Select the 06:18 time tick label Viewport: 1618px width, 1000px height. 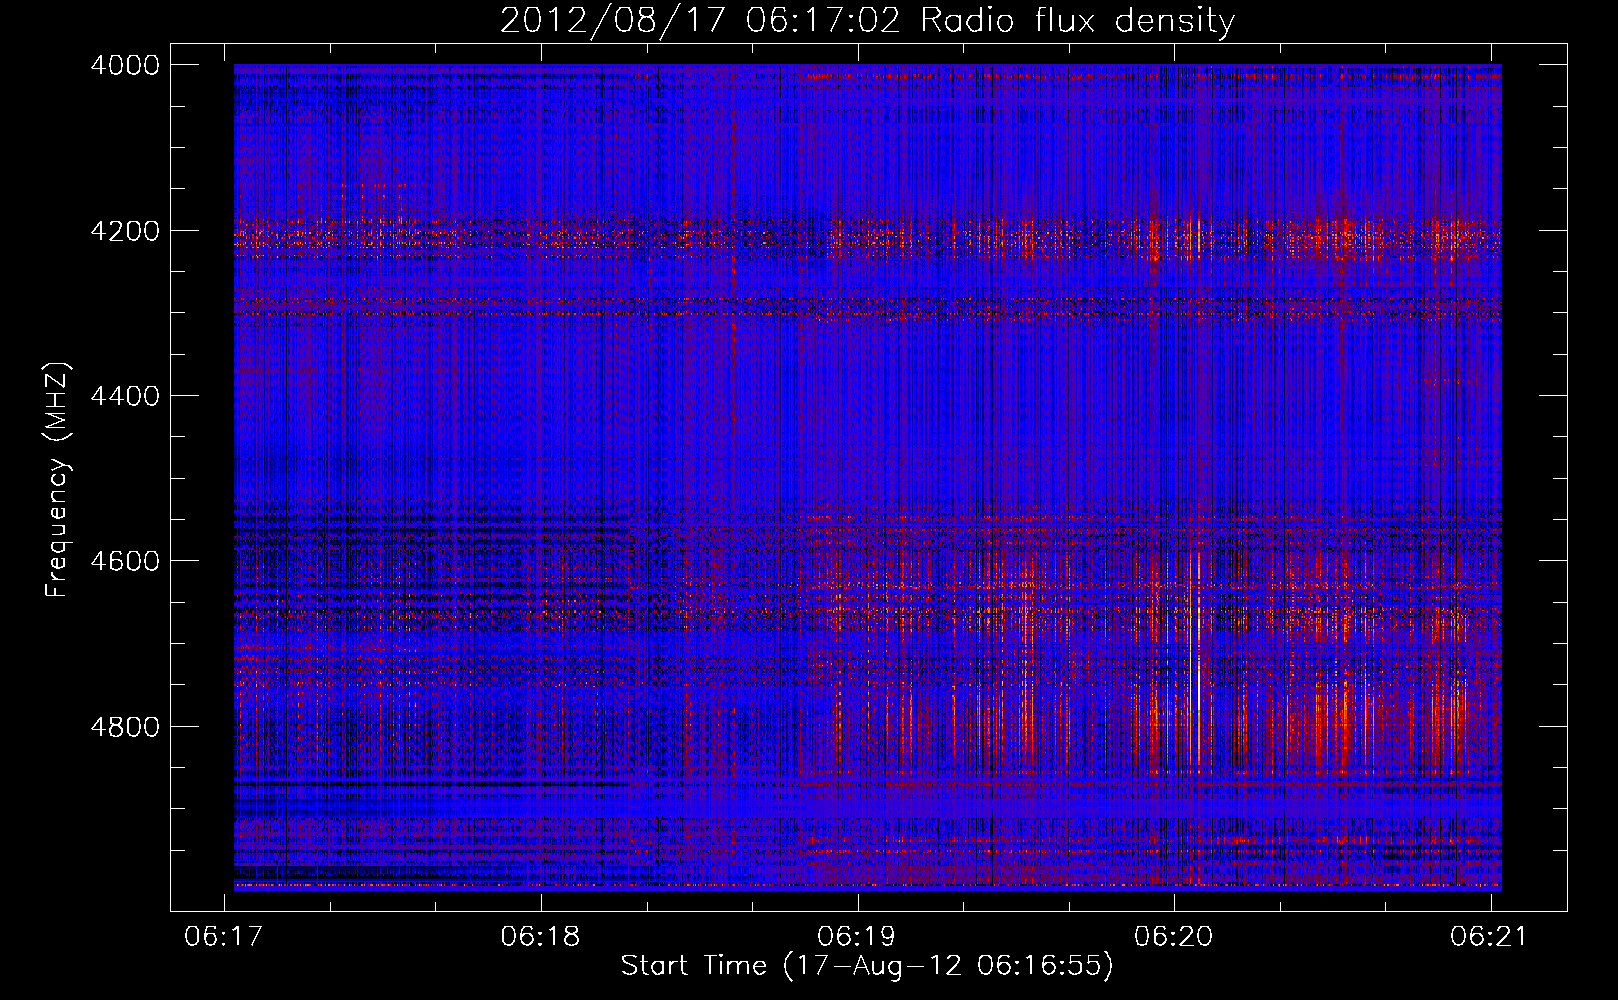tap(541, 936)
